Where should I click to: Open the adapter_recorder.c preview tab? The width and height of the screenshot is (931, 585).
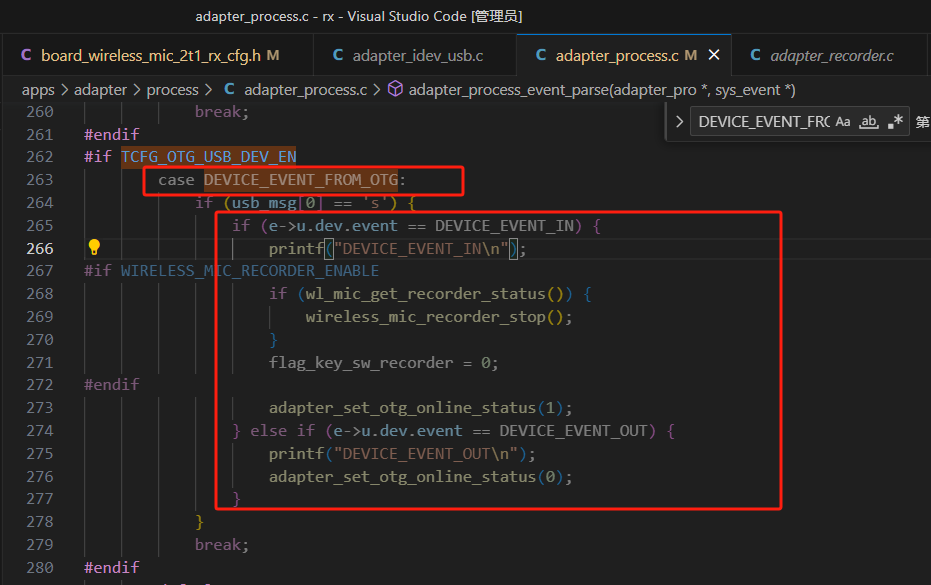coord(831,55)
